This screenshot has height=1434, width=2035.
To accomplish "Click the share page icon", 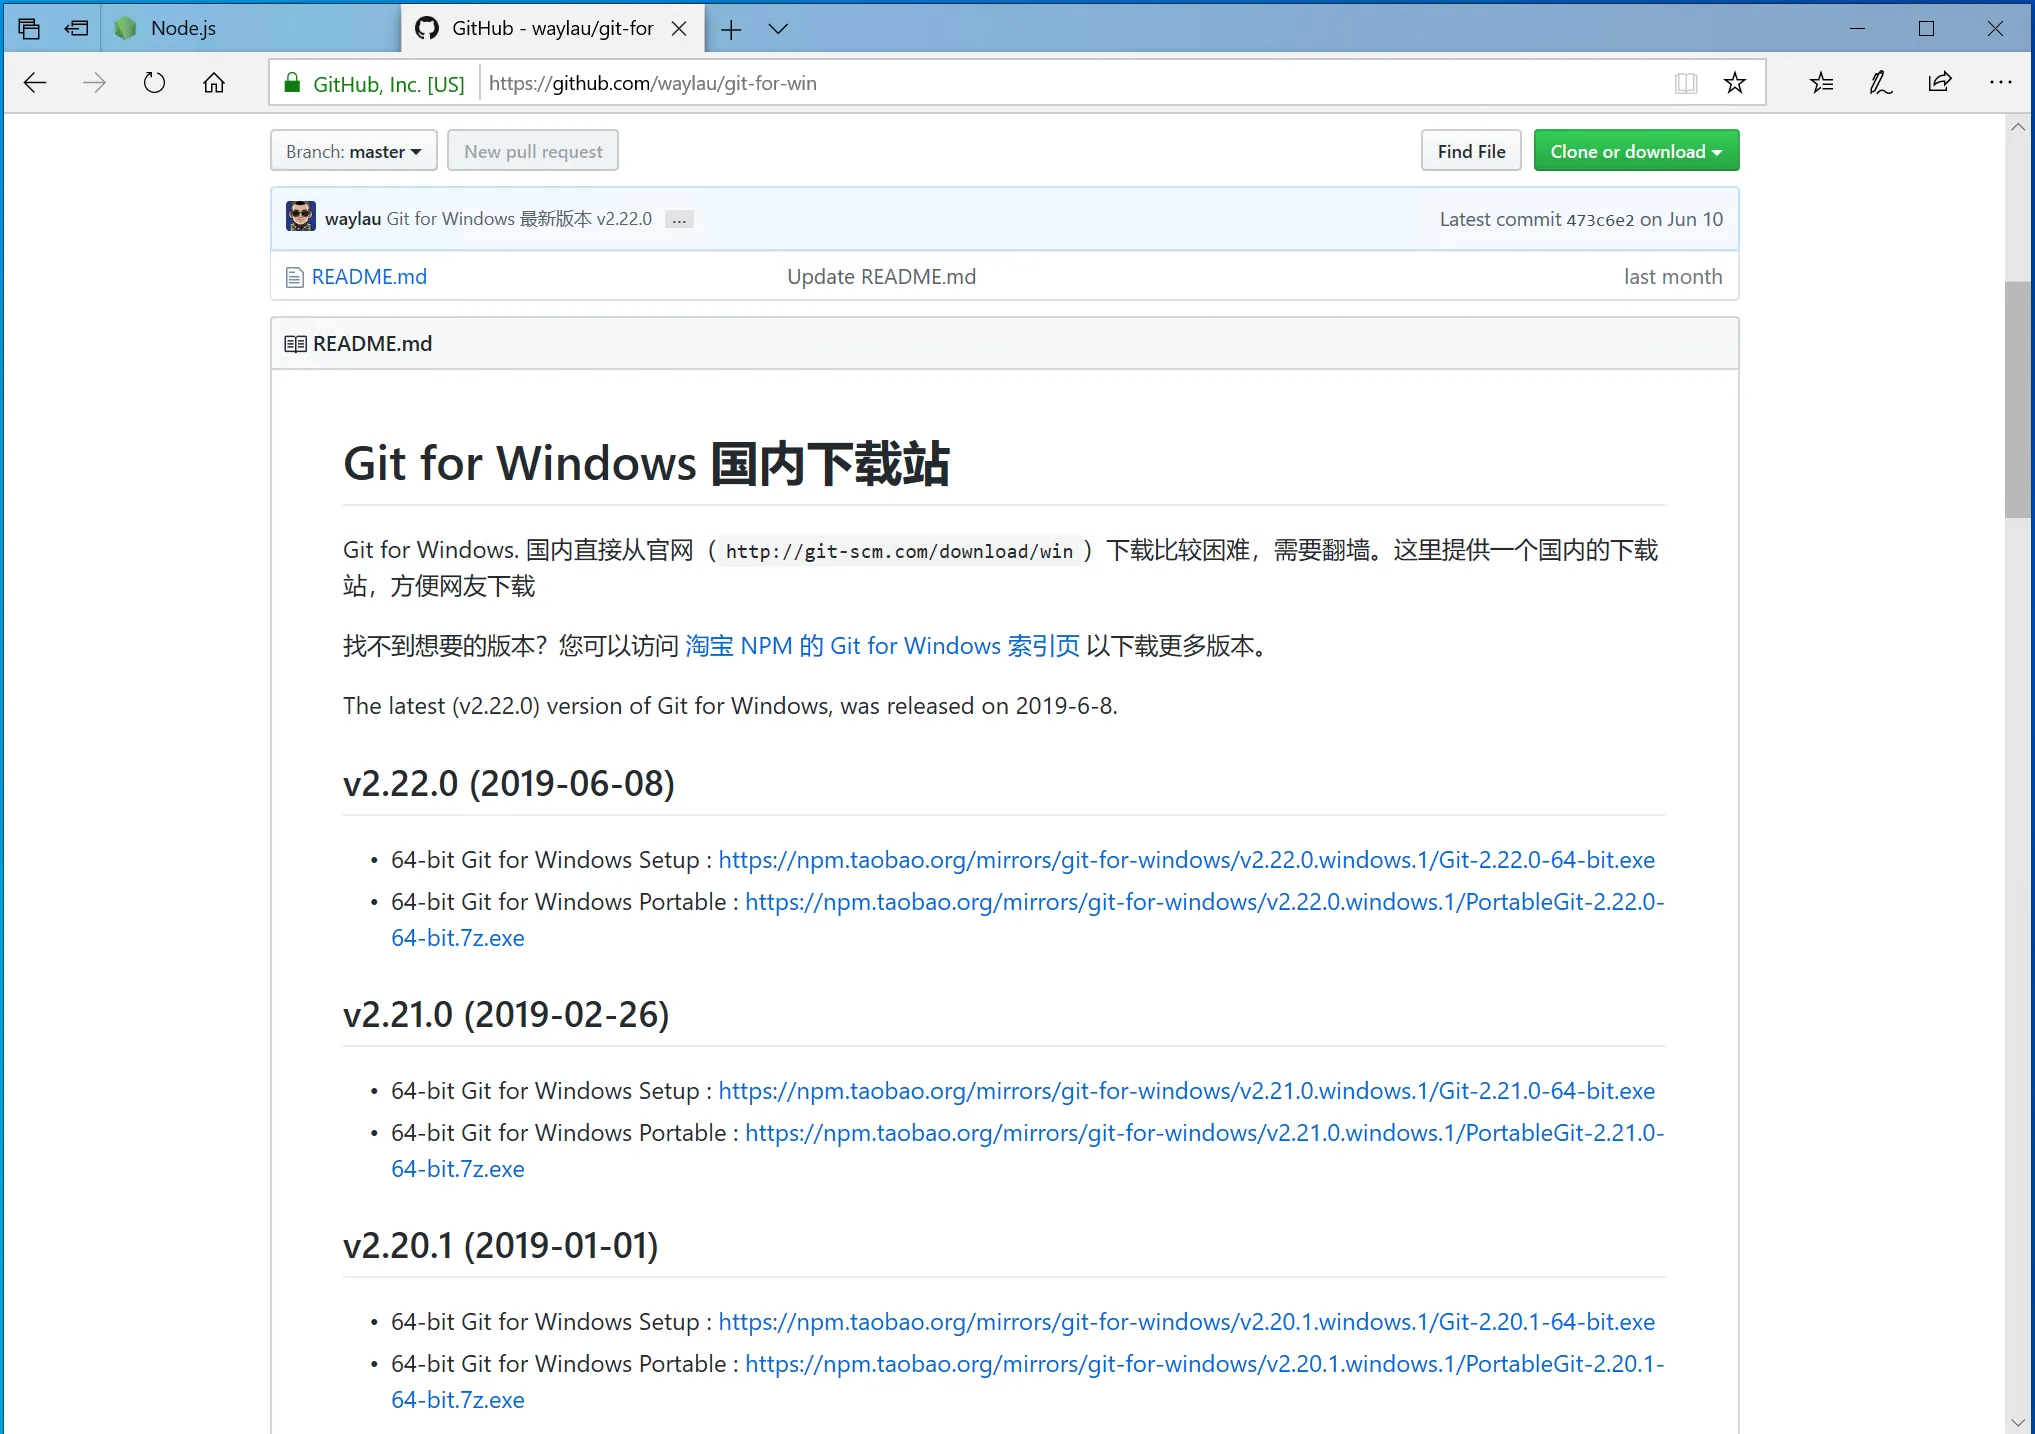I will tap(1940, 83).
